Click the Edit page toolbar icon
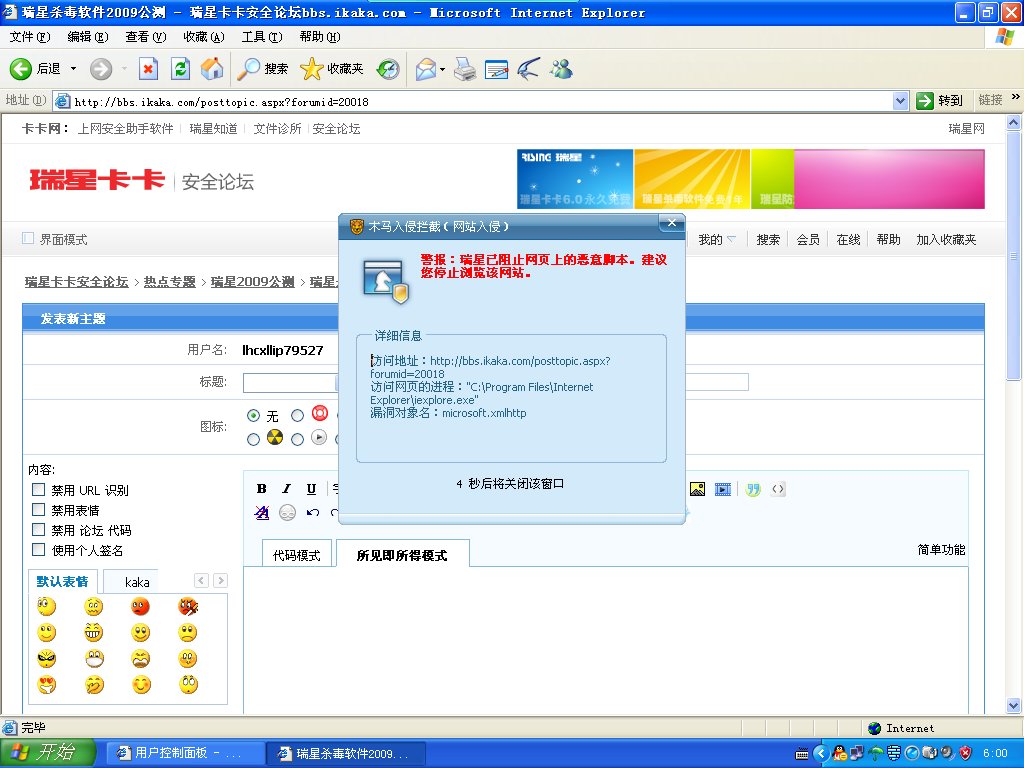 (496, 69)
